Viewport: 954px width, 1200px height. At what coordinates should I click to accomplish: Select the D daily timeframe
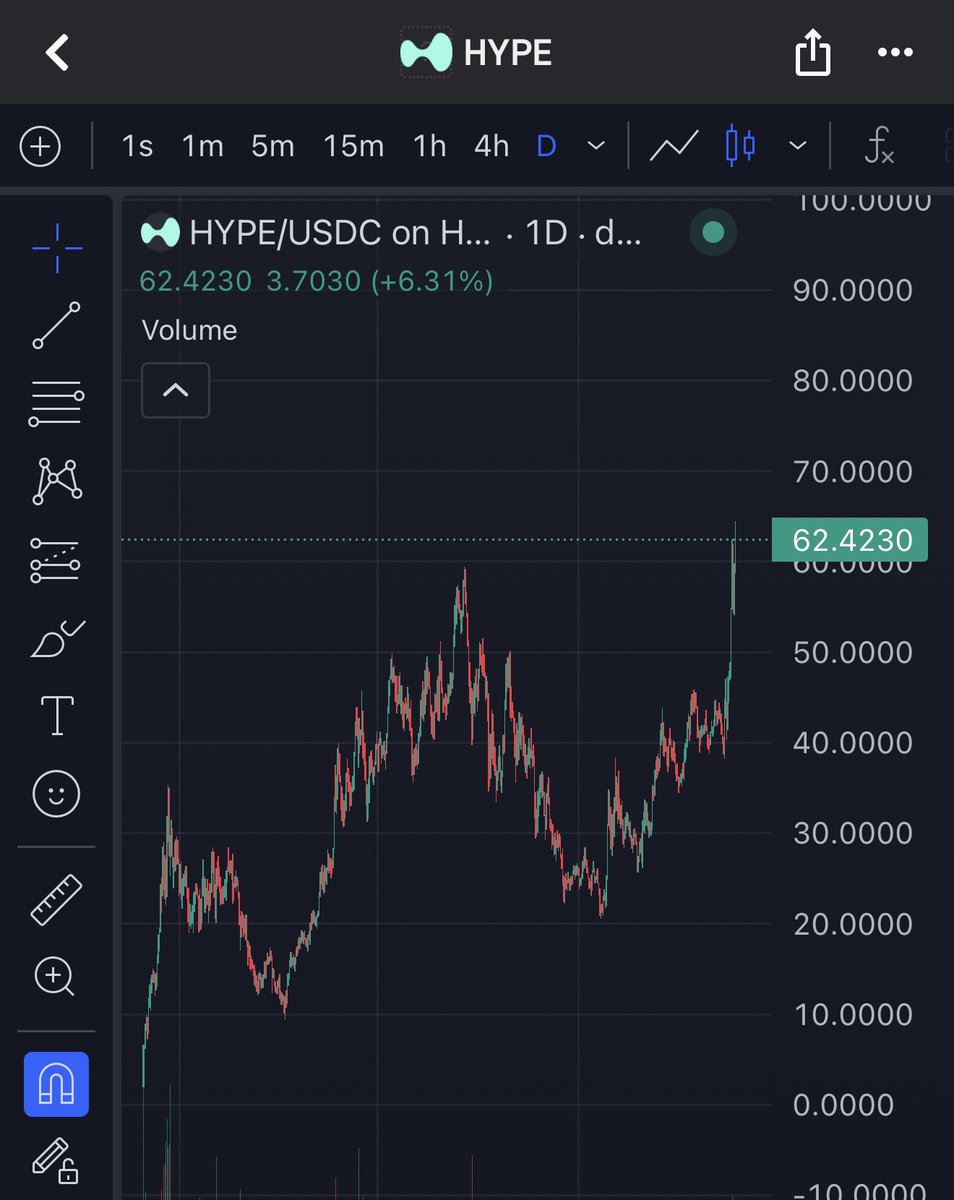(546, 146)
